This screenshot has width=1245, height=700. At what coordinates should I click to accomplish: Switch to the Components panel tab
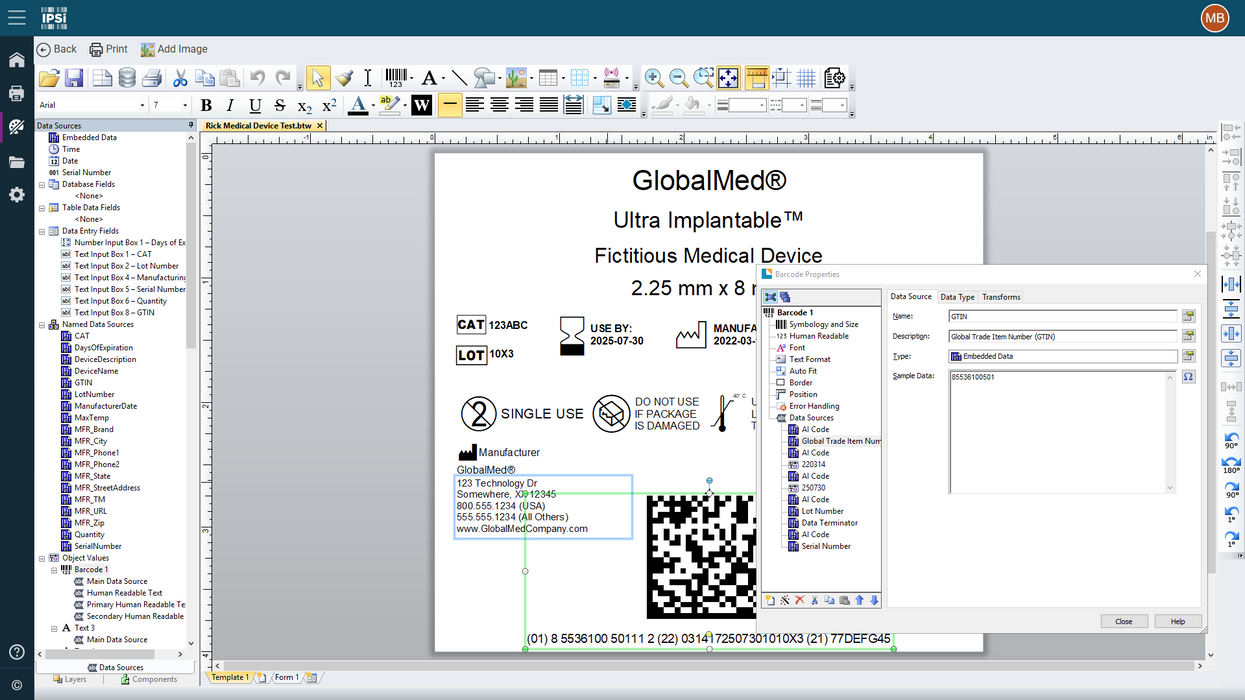[149, 679]
